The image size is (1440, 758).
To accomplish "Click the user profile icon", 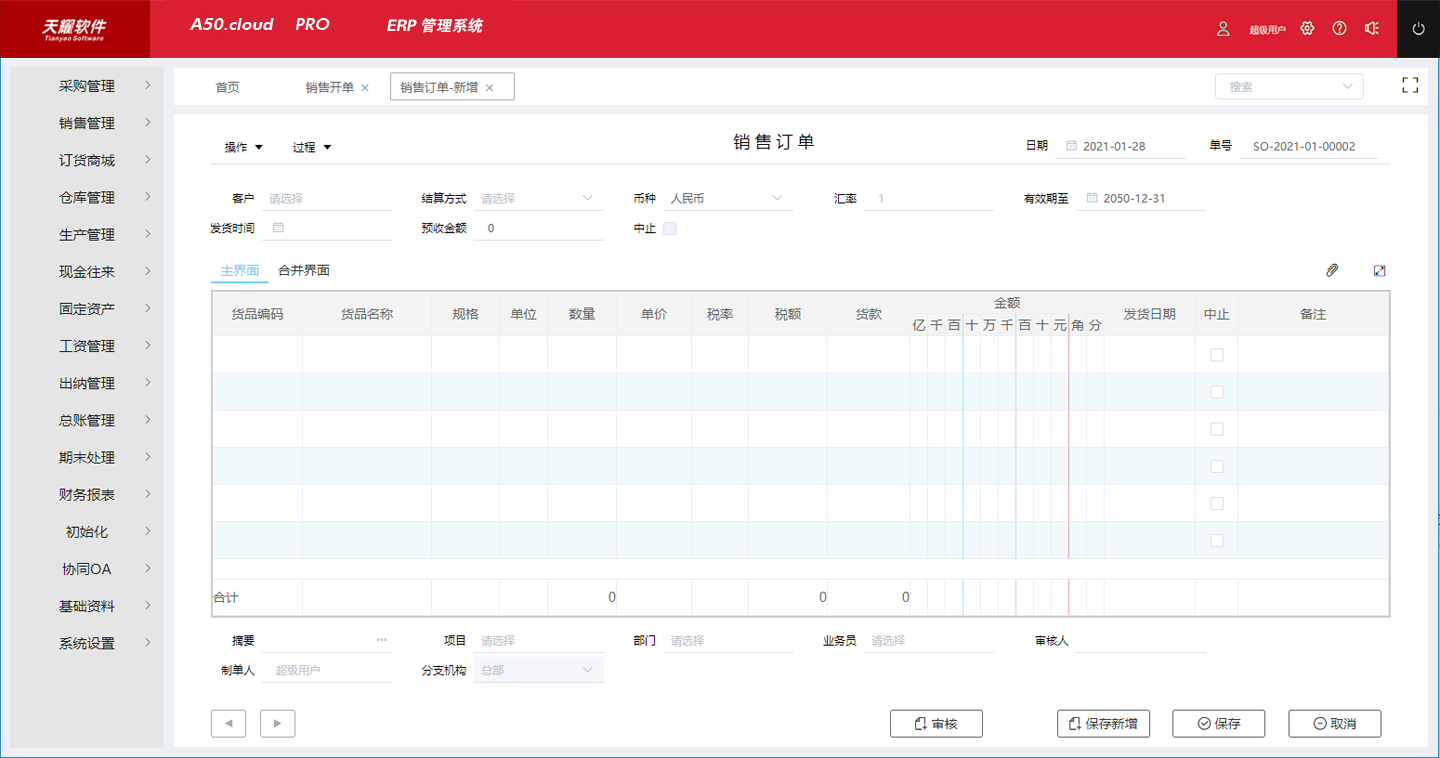I will pos(1223,29).
